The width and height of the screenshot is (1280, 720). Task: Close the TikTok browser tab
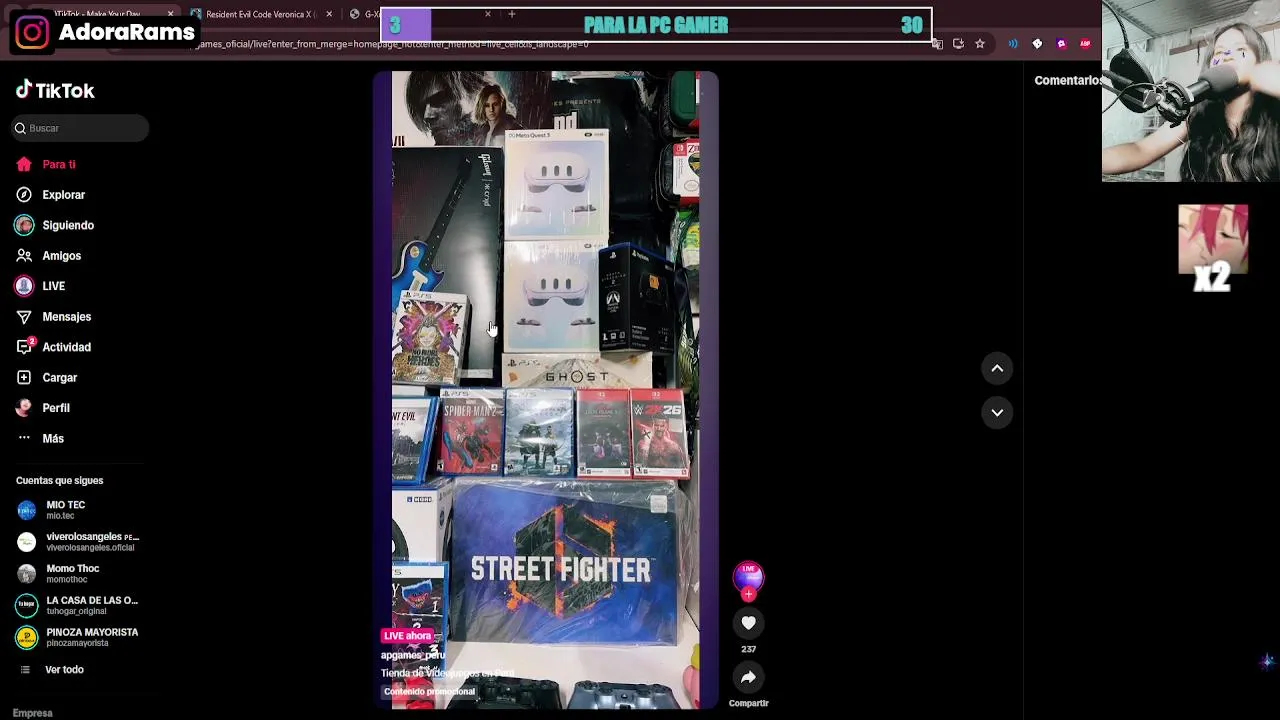tap(171, 14)
